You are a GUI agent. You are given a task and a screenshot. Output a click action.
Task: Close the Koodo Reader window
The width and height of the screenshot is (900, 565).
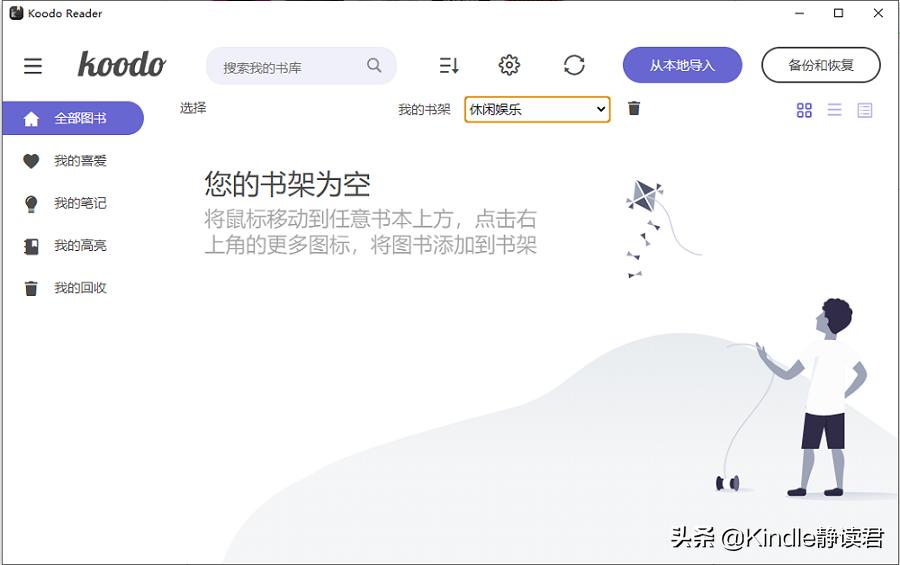(878, 13)
